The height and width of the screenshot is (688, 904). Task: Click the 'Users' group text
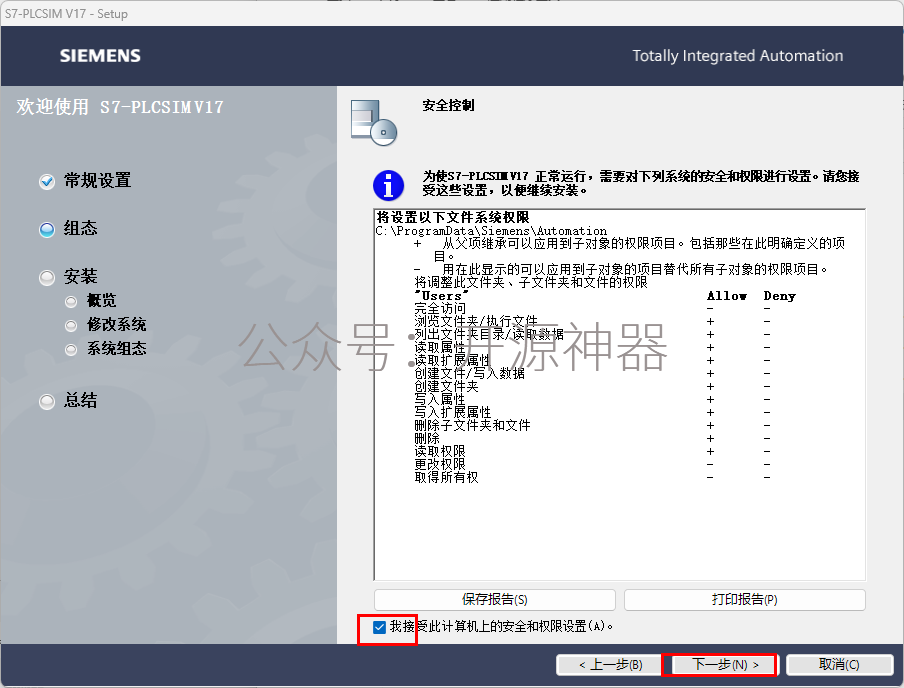(441, 296)
